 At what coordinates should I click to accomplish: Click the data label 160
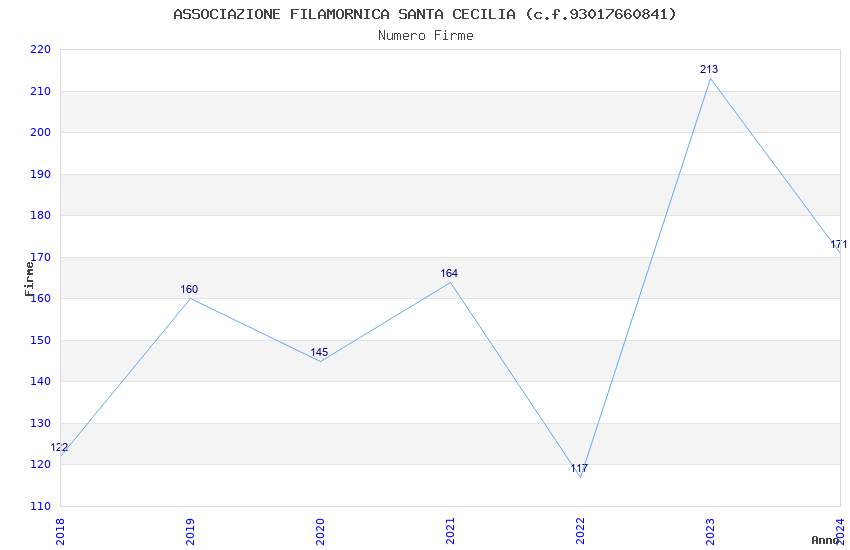click(x=189, y=289)
